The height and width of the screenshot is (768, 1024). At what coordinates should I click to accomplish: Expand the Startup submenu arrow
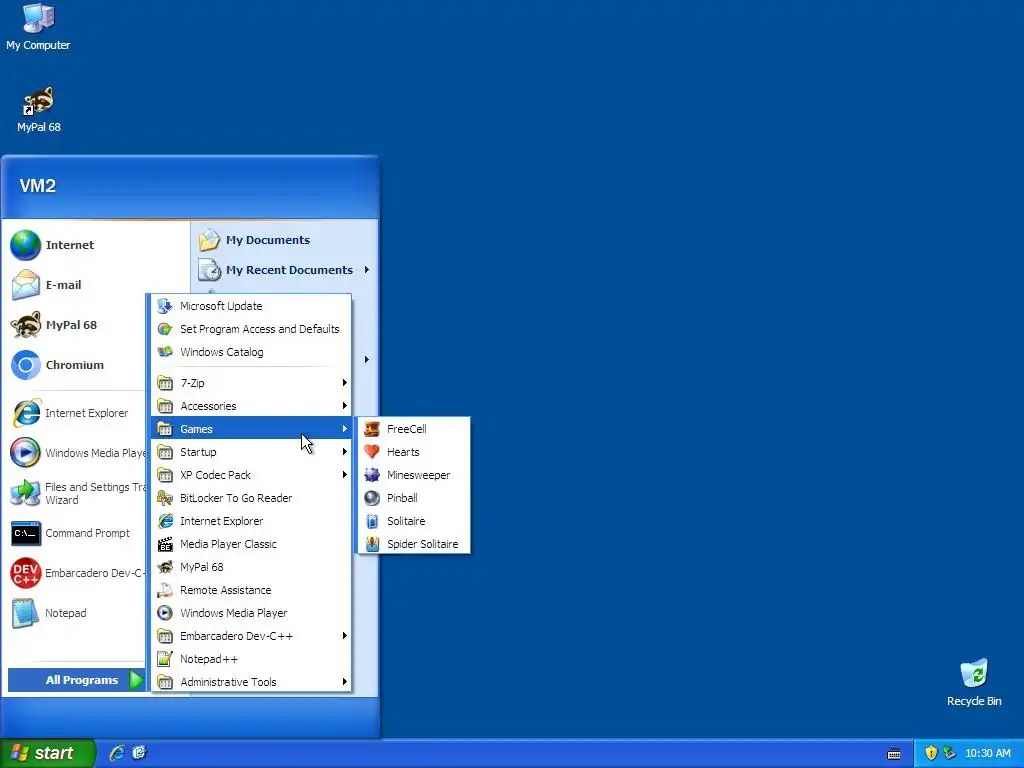coord(344,452)
